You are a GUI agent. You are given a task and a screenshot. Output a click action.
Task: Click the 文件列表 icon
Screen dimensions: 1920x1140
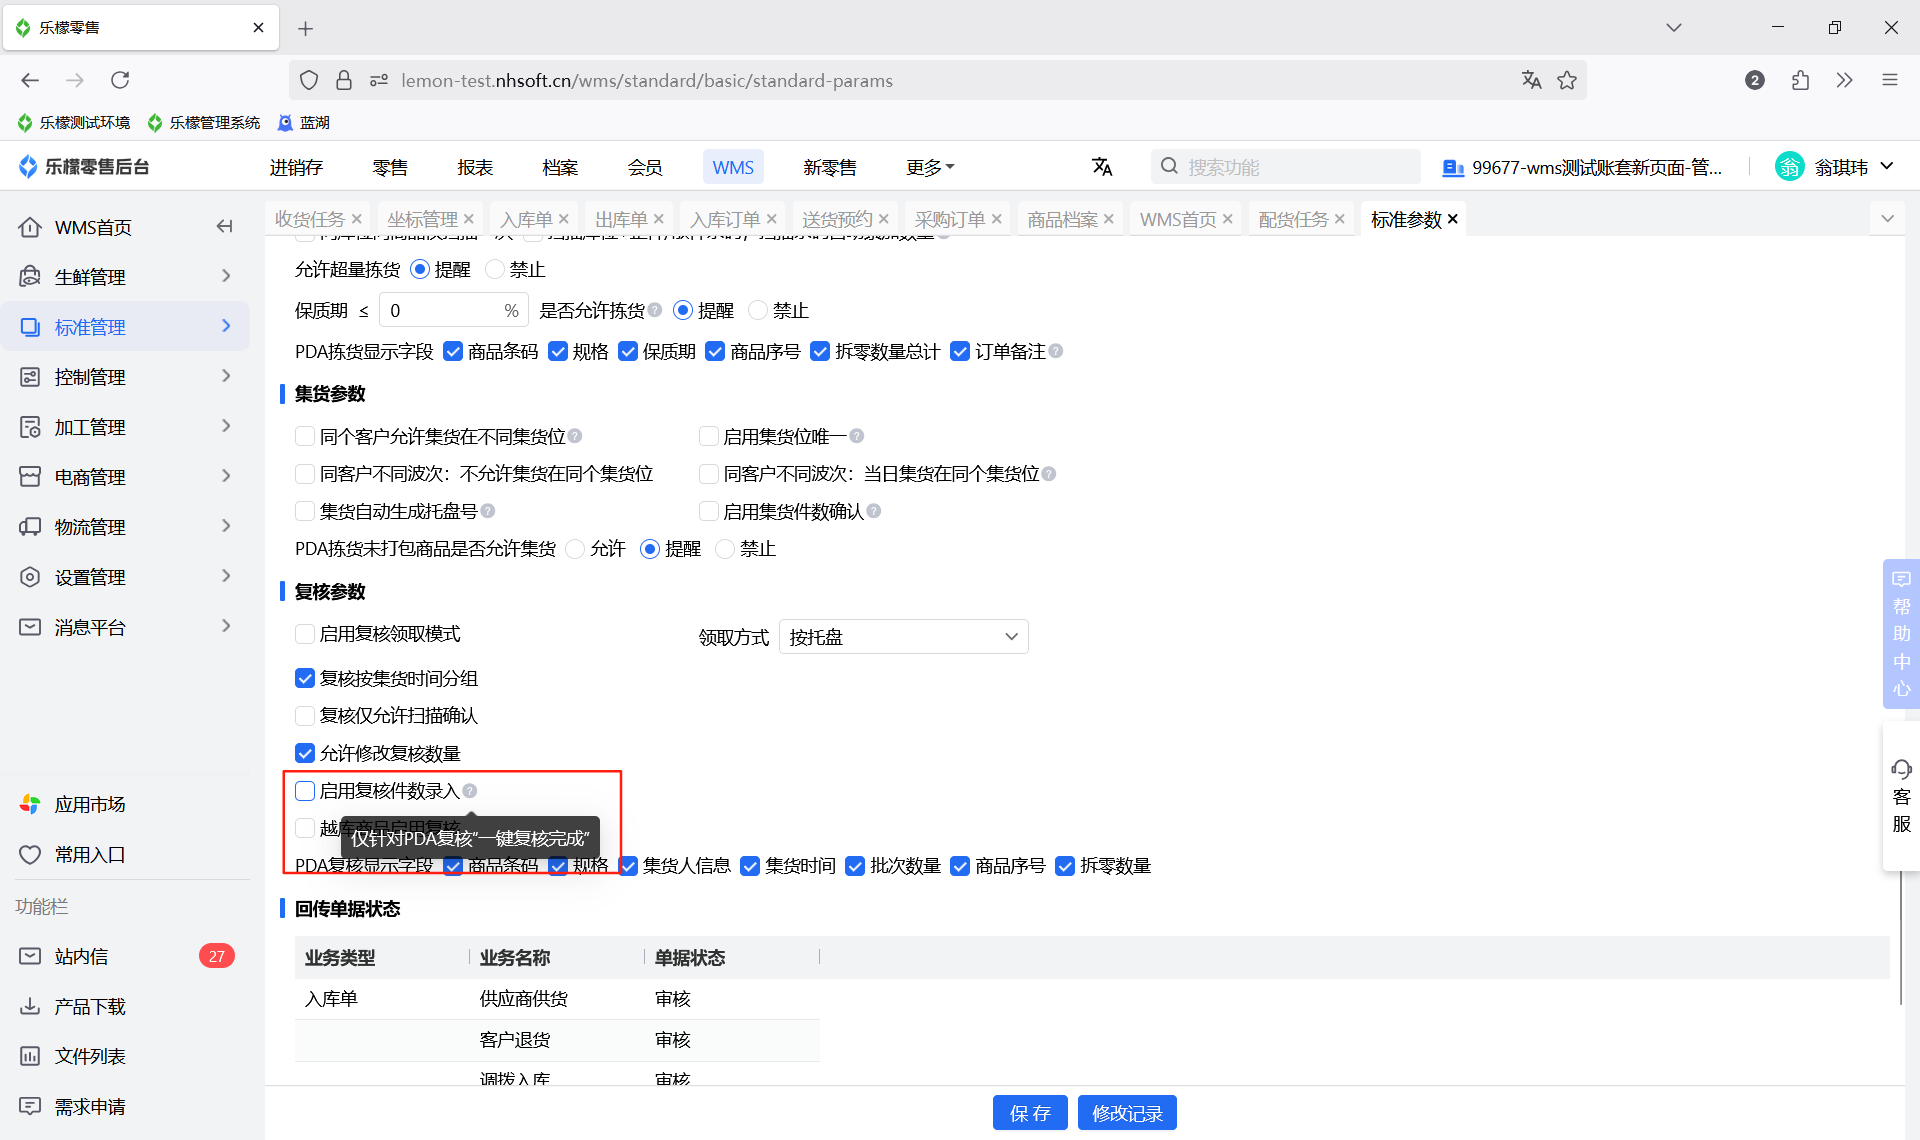30,1056
